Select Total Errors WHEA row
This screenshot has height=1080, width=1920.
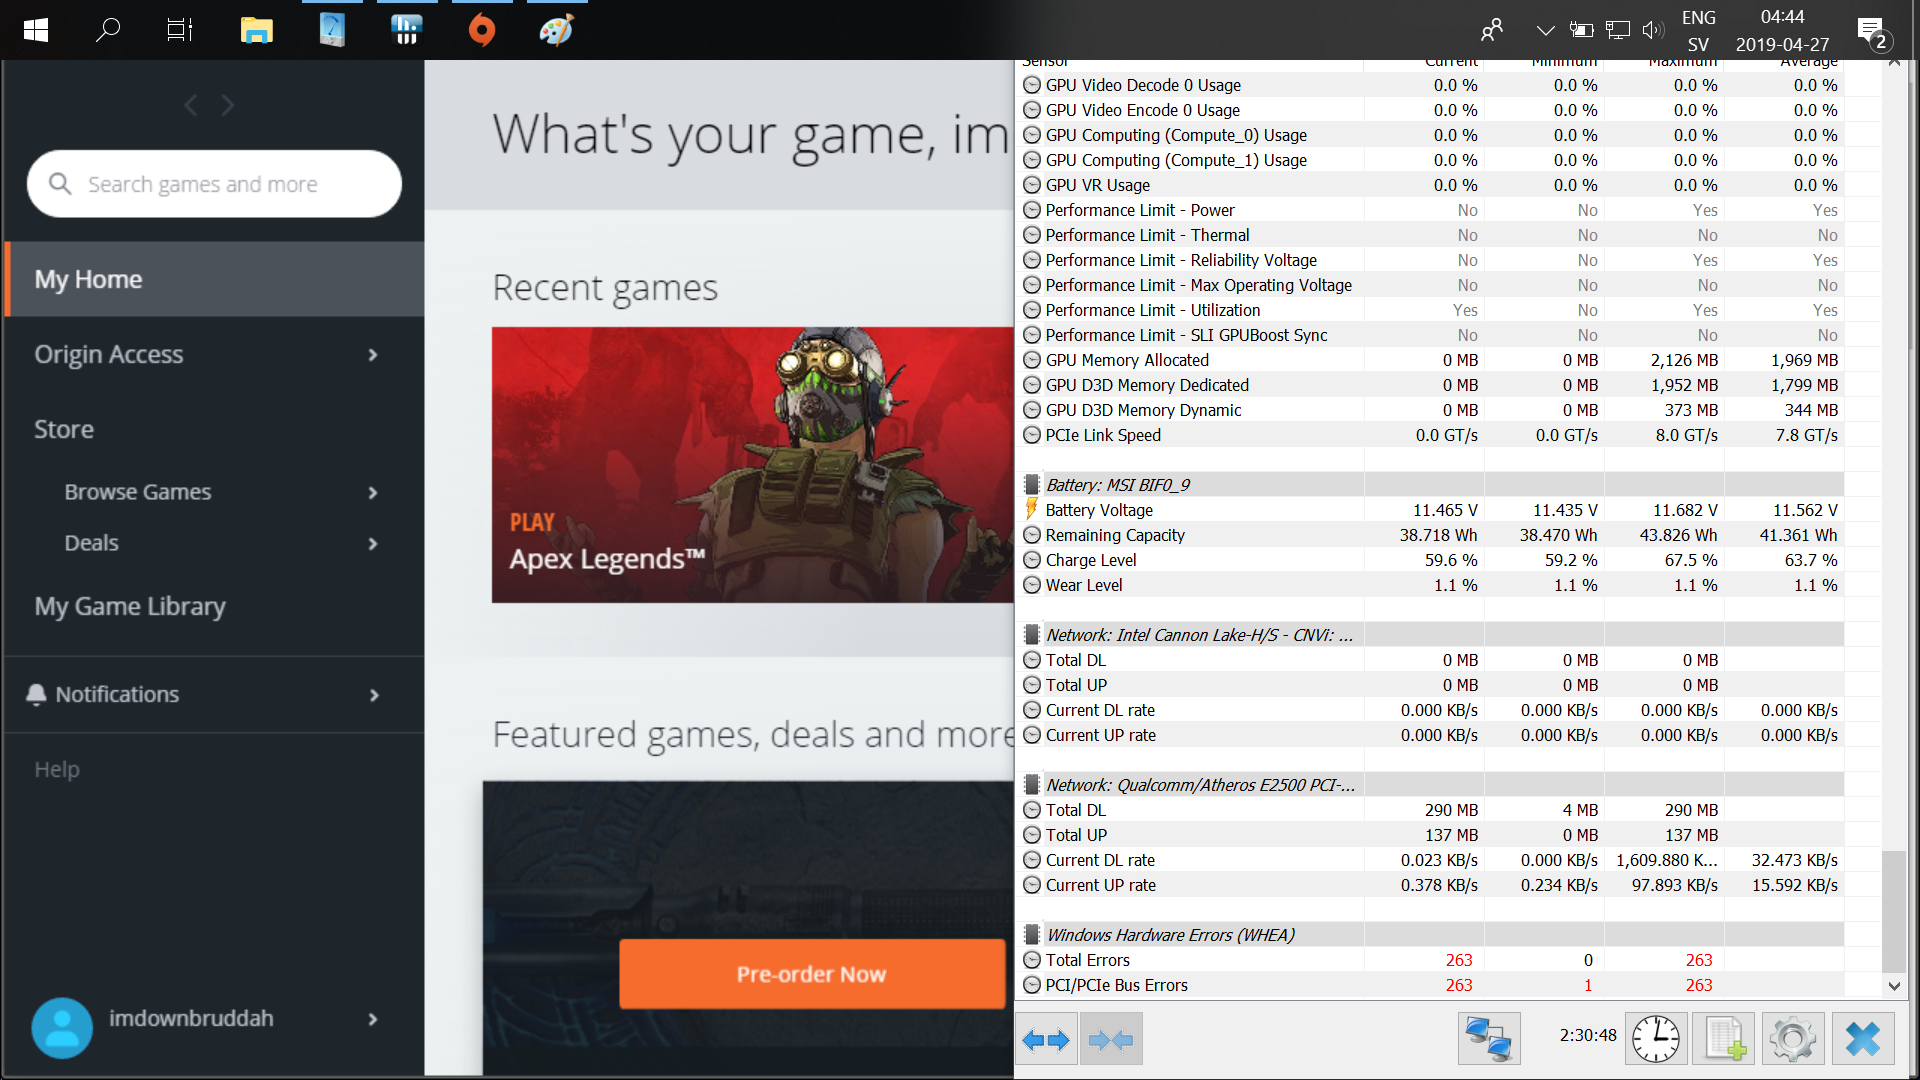[x=1432, y=960]
